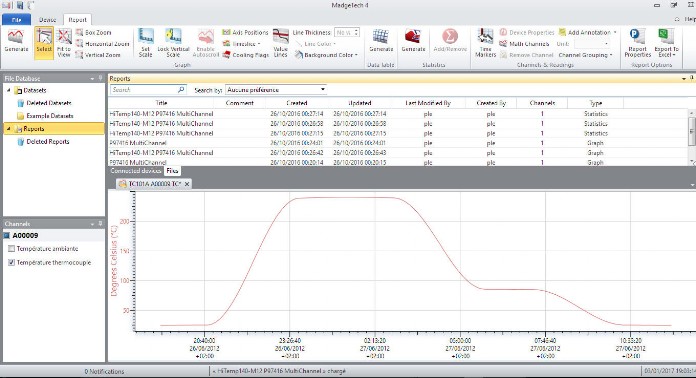Viewport: 696px width, 378px height.
Task: Enable the Température ambiante channel checkbox
Action: pyautogui.click(x=11, y=249)
